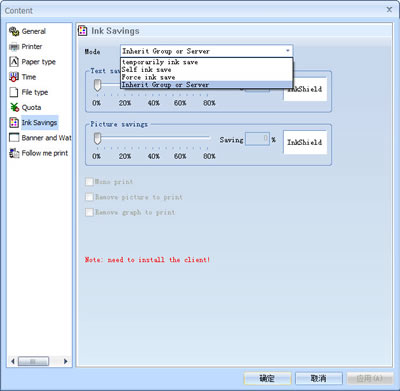Image resolution: width=400 pixels, height=391 pixels.
Task: Click the Follow me print icon
Action: 14,153
